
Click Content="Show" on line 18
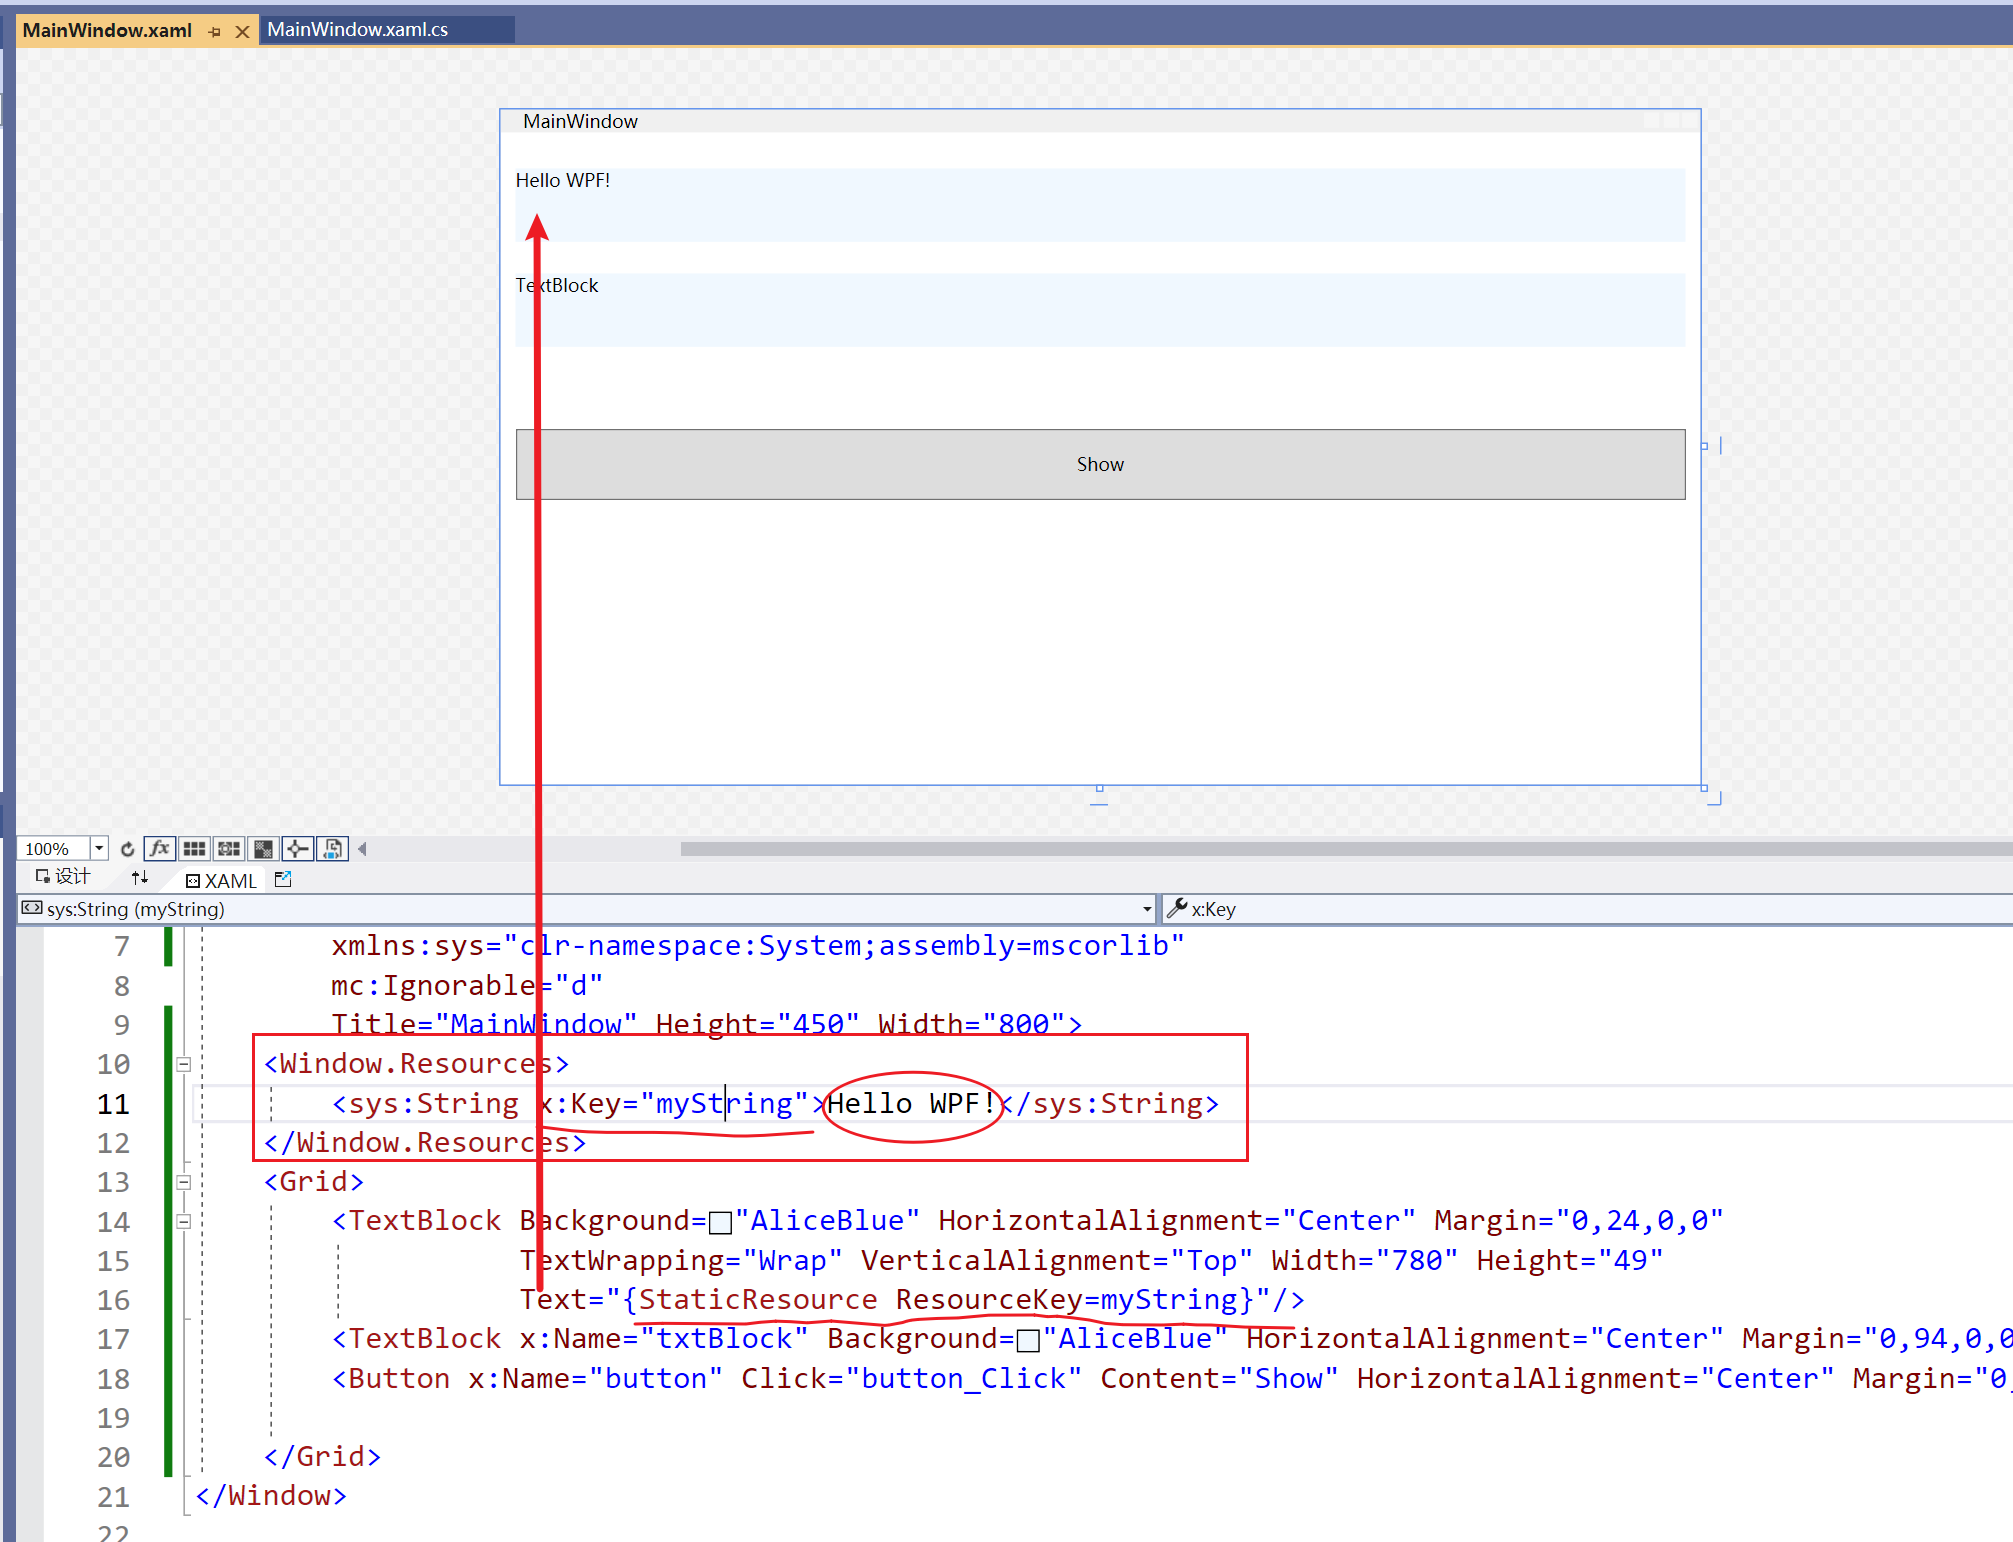point(1219,1379)
